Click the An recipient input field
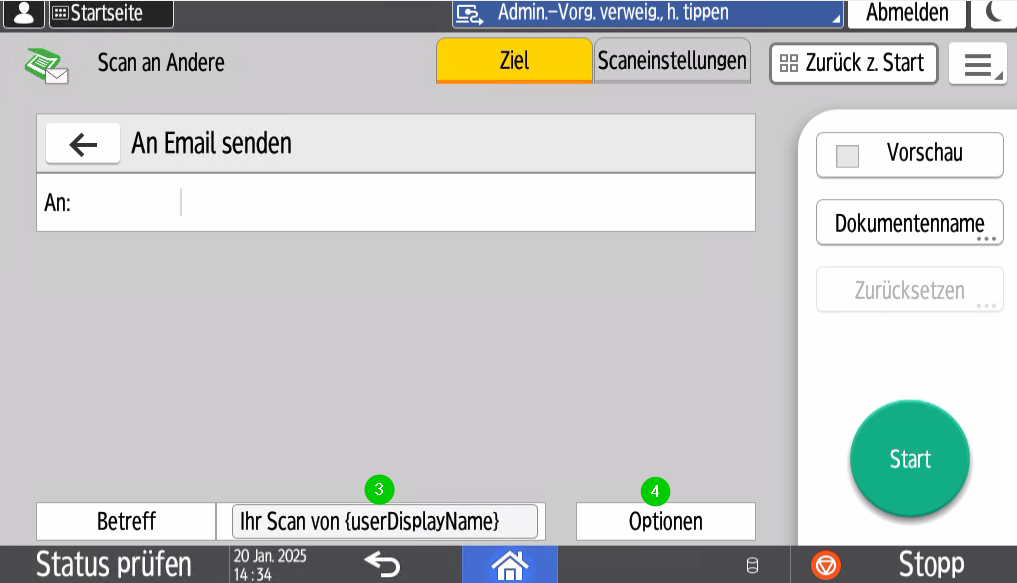 pyautogui.click(x=466, y=203)
